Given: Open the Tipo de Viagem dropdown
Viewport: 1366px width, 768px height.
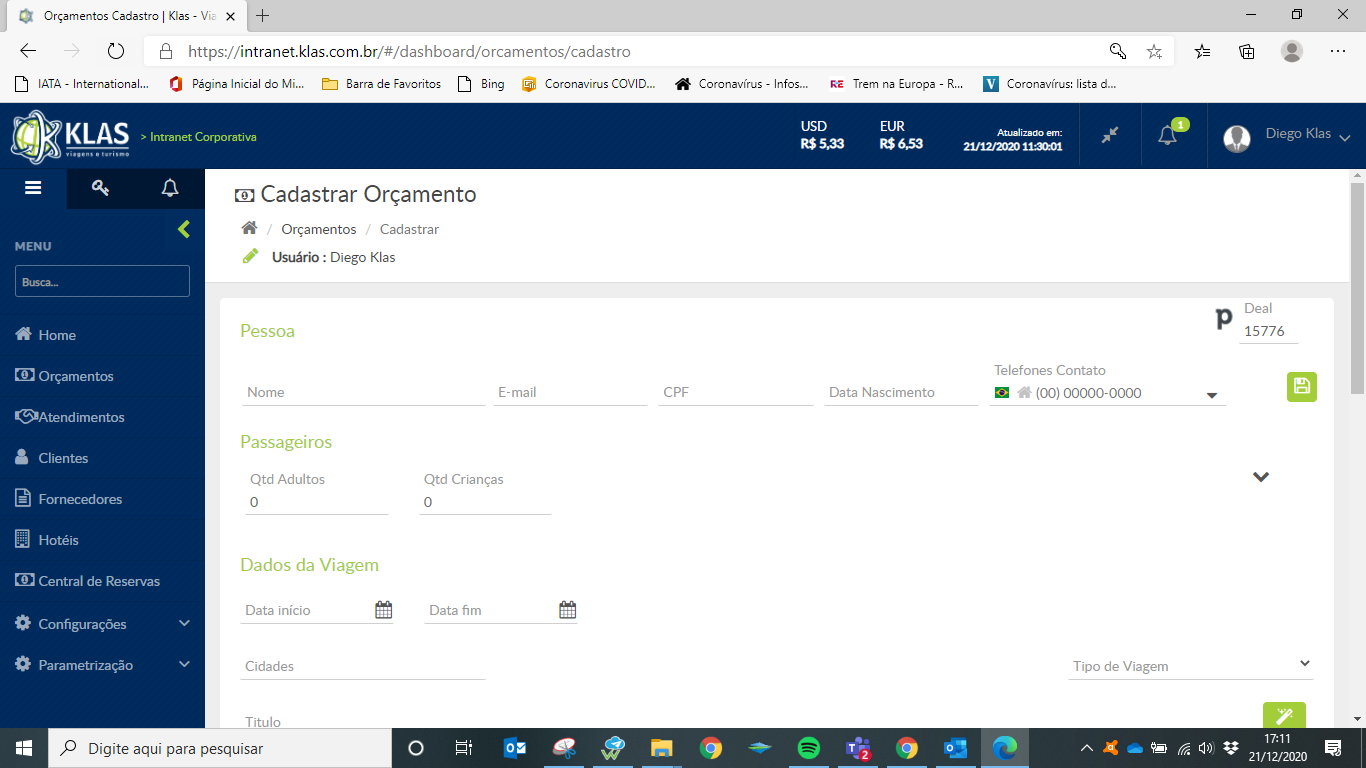Looking at the screenshot, I should pyautogui.click(x=1190, y=666).
